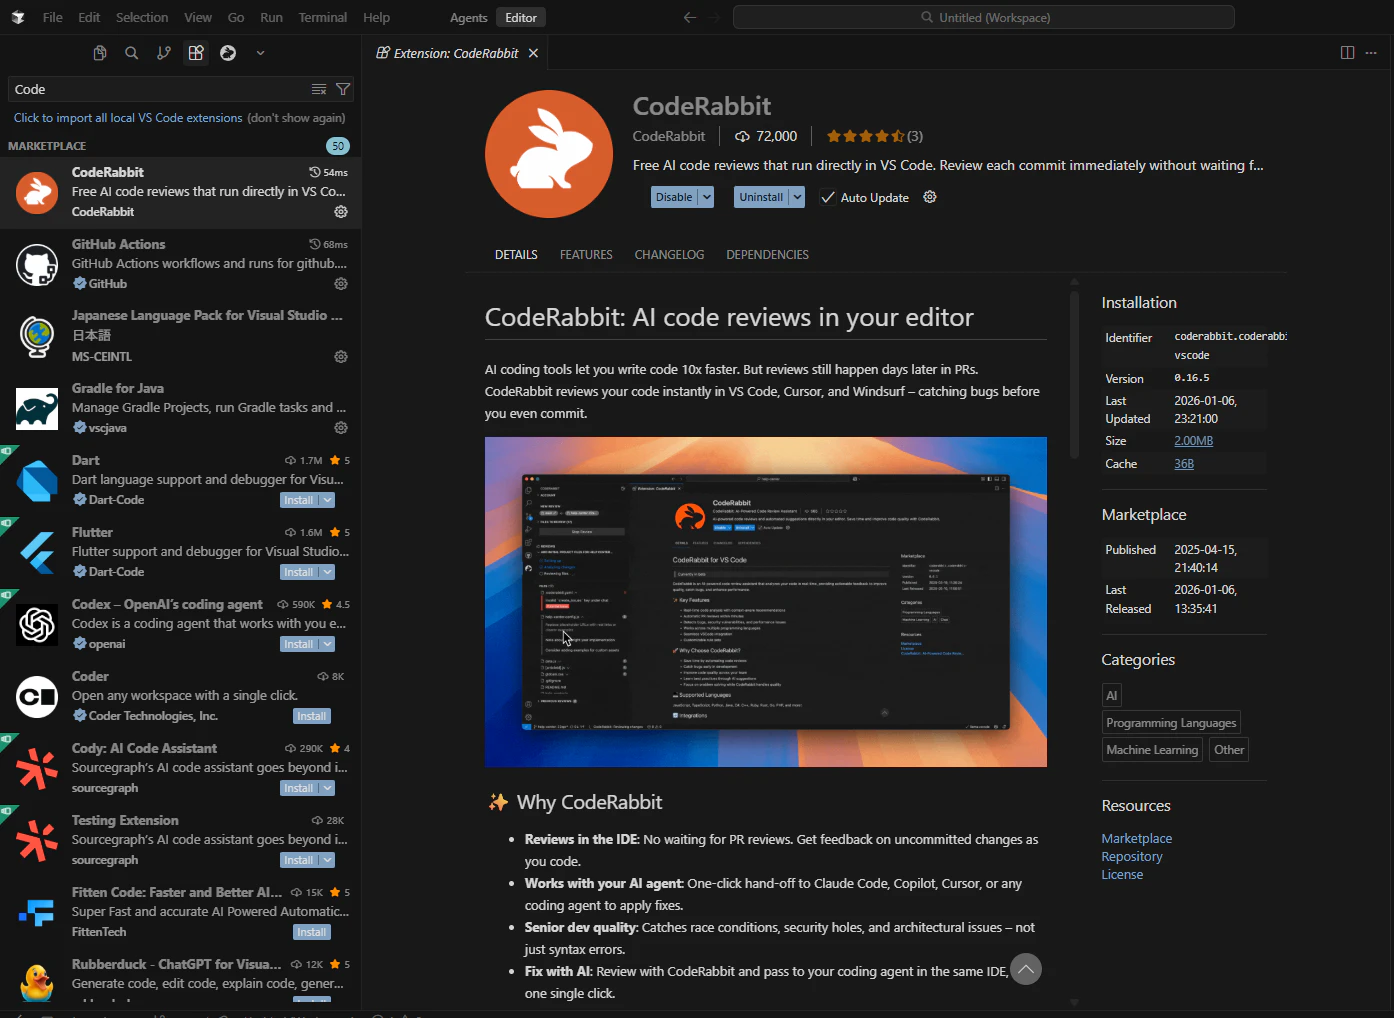Click the large CodeRabbit rabbit logo
This screenshot has height=1018, width=1394.
tap(549, 154)
